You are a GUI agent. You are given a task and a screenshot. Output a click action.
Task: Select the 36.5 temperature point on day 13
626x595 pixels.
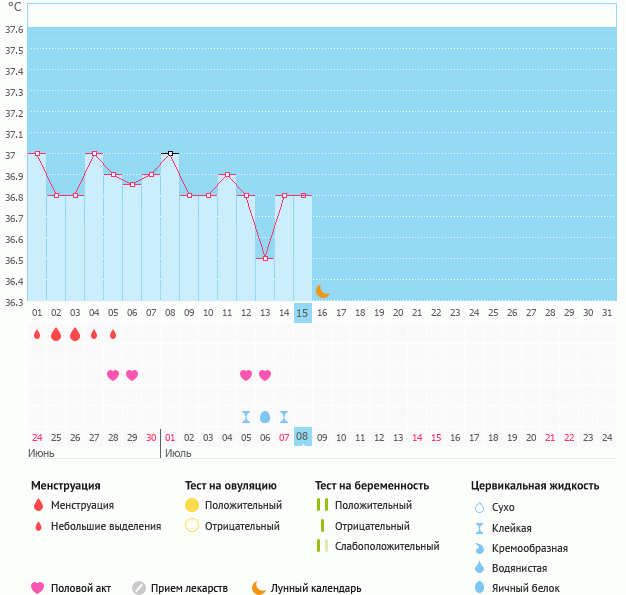(x=265, y=258)
